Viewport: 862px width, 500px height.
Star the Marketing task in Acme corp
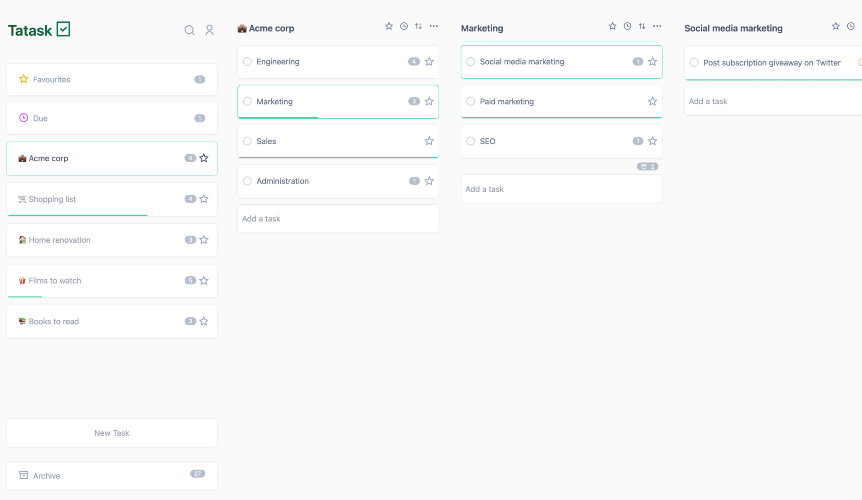click(429, 101)
